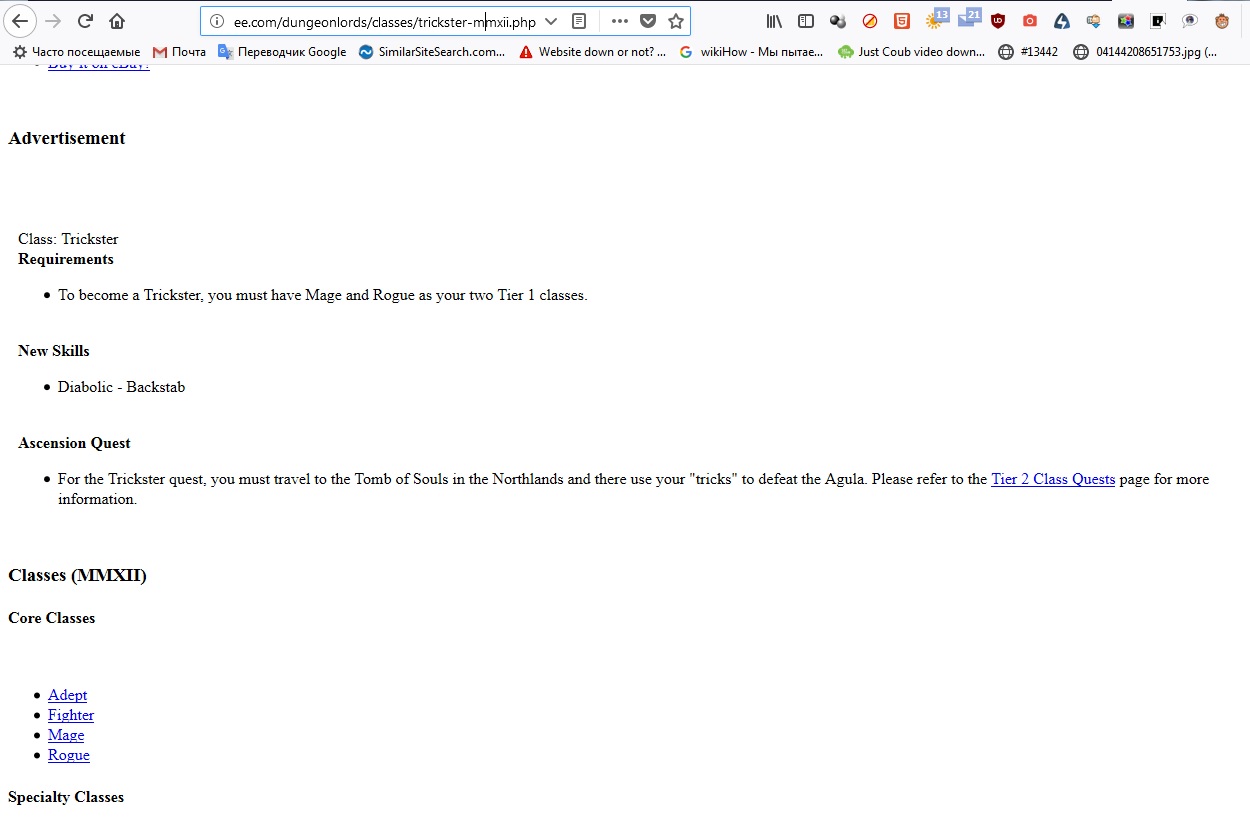
Task: Open the 'Переводчик Google' bookmark
Action: pyautogui.click(x=282, y=52)
